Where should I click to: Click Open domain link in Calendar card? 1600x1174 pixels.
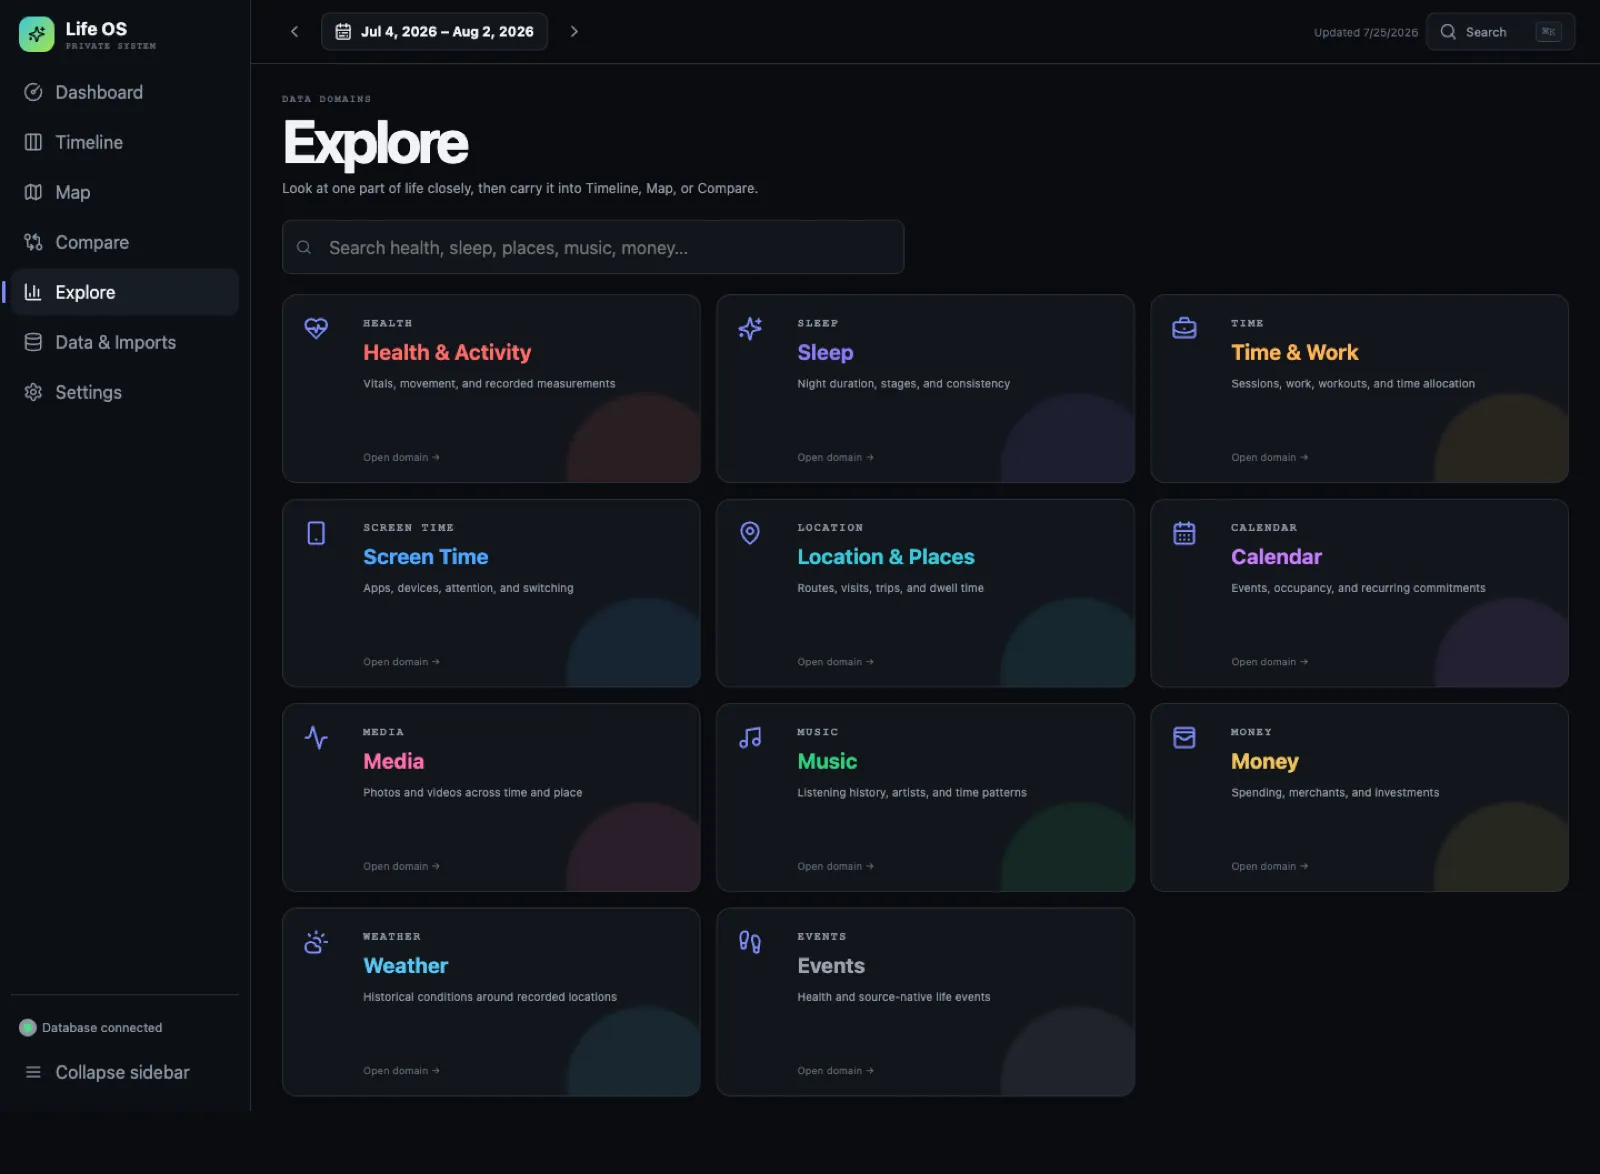(1269, 662)
